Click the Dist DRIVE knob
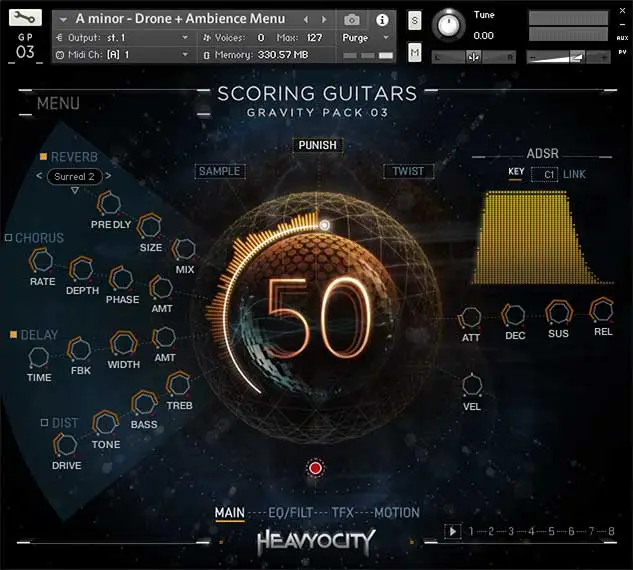Screen dimensions: 633x570 coord(65,445)
